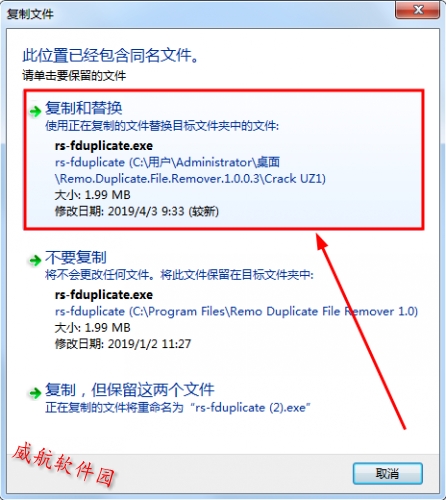Click description 将不会更改任何文件
446x500 pixels.
[x=179, y=275]
